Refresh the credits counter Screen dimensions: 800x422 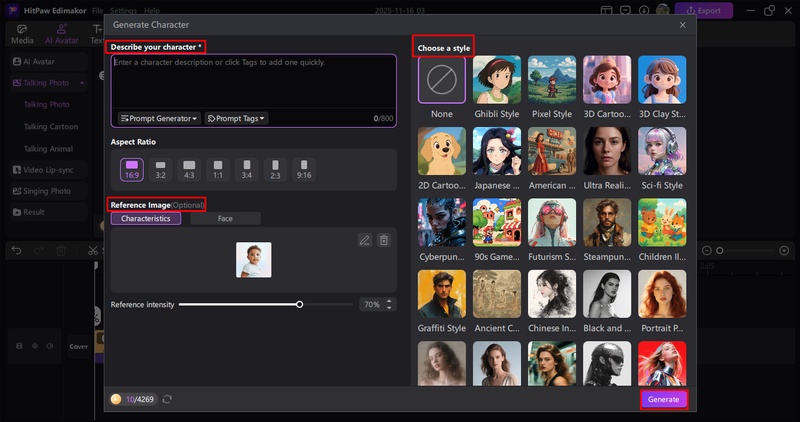tap(167, 399)
